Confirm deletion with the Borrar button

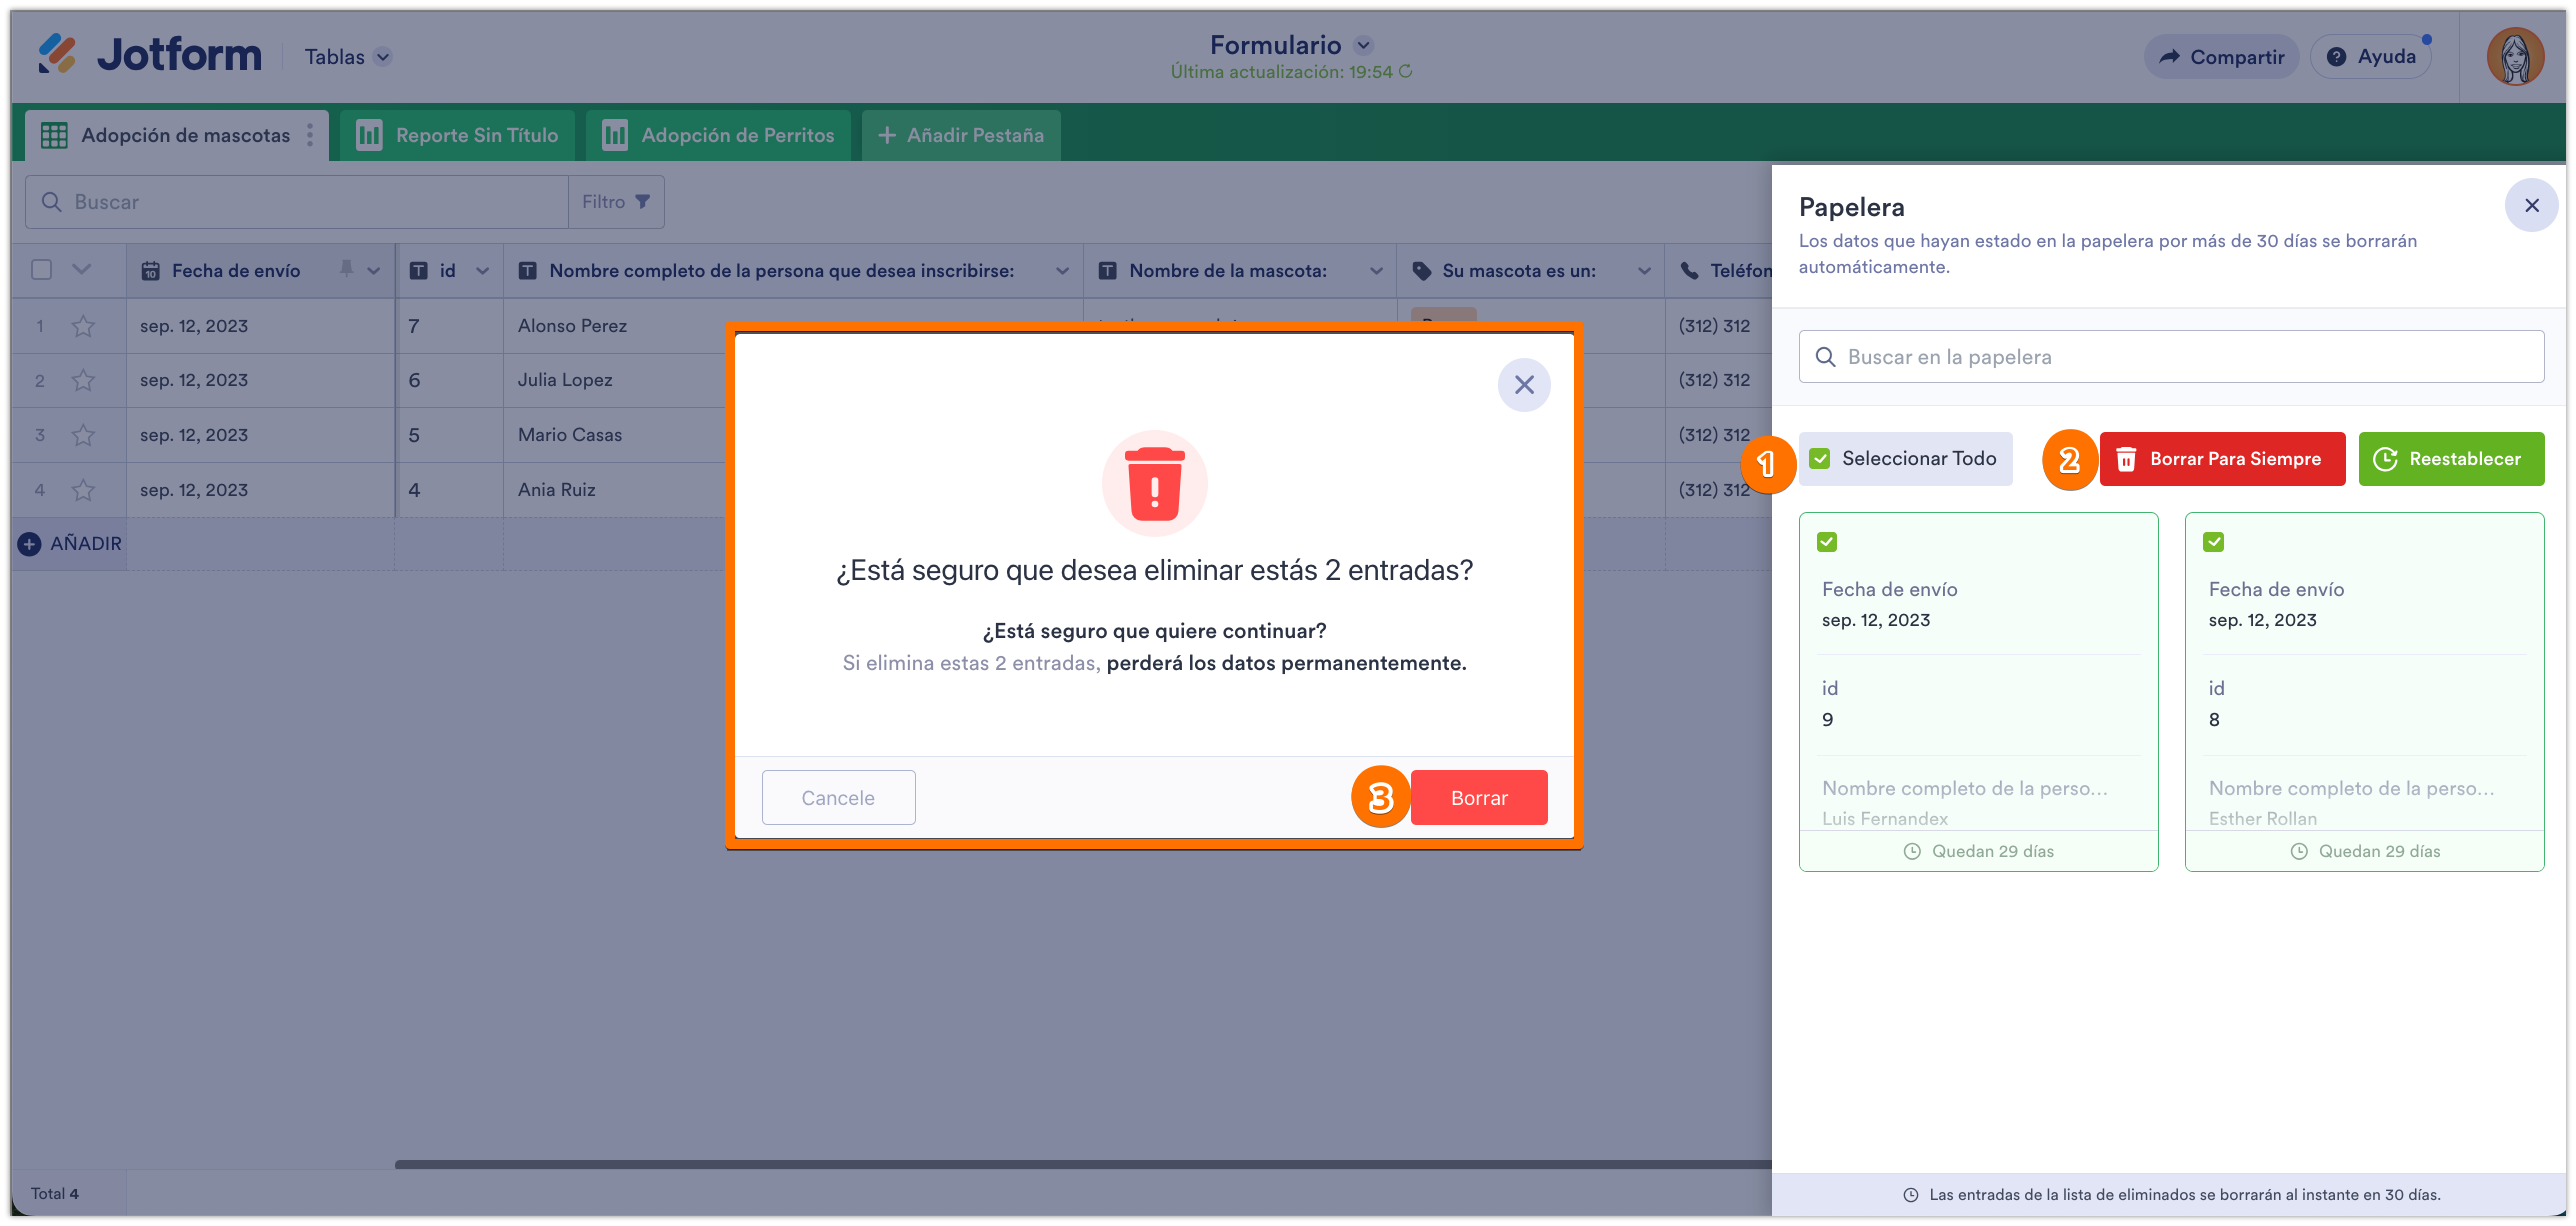(1479, 797)
